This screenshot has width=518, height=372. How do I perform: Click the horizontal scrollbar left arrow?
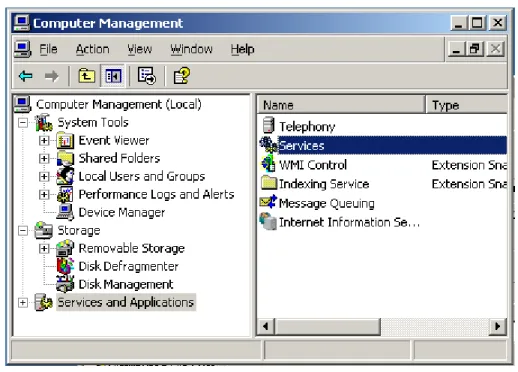(x=266, y=326)
